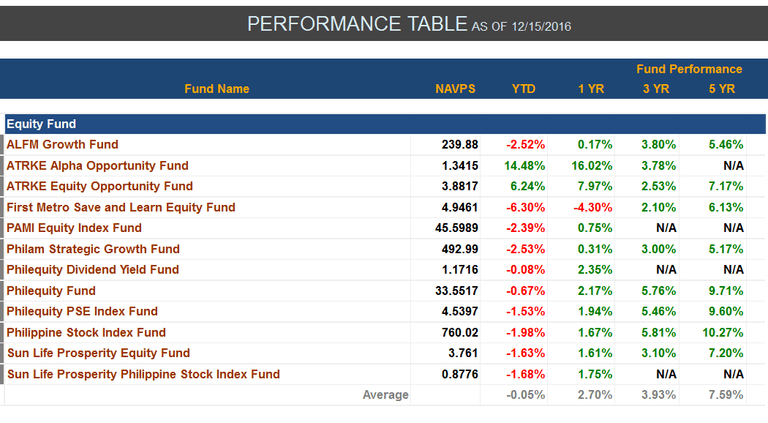This screenshot has height=423, width=768.
Task: Click the 5 YR column header
Action: (x=722, y=89)
